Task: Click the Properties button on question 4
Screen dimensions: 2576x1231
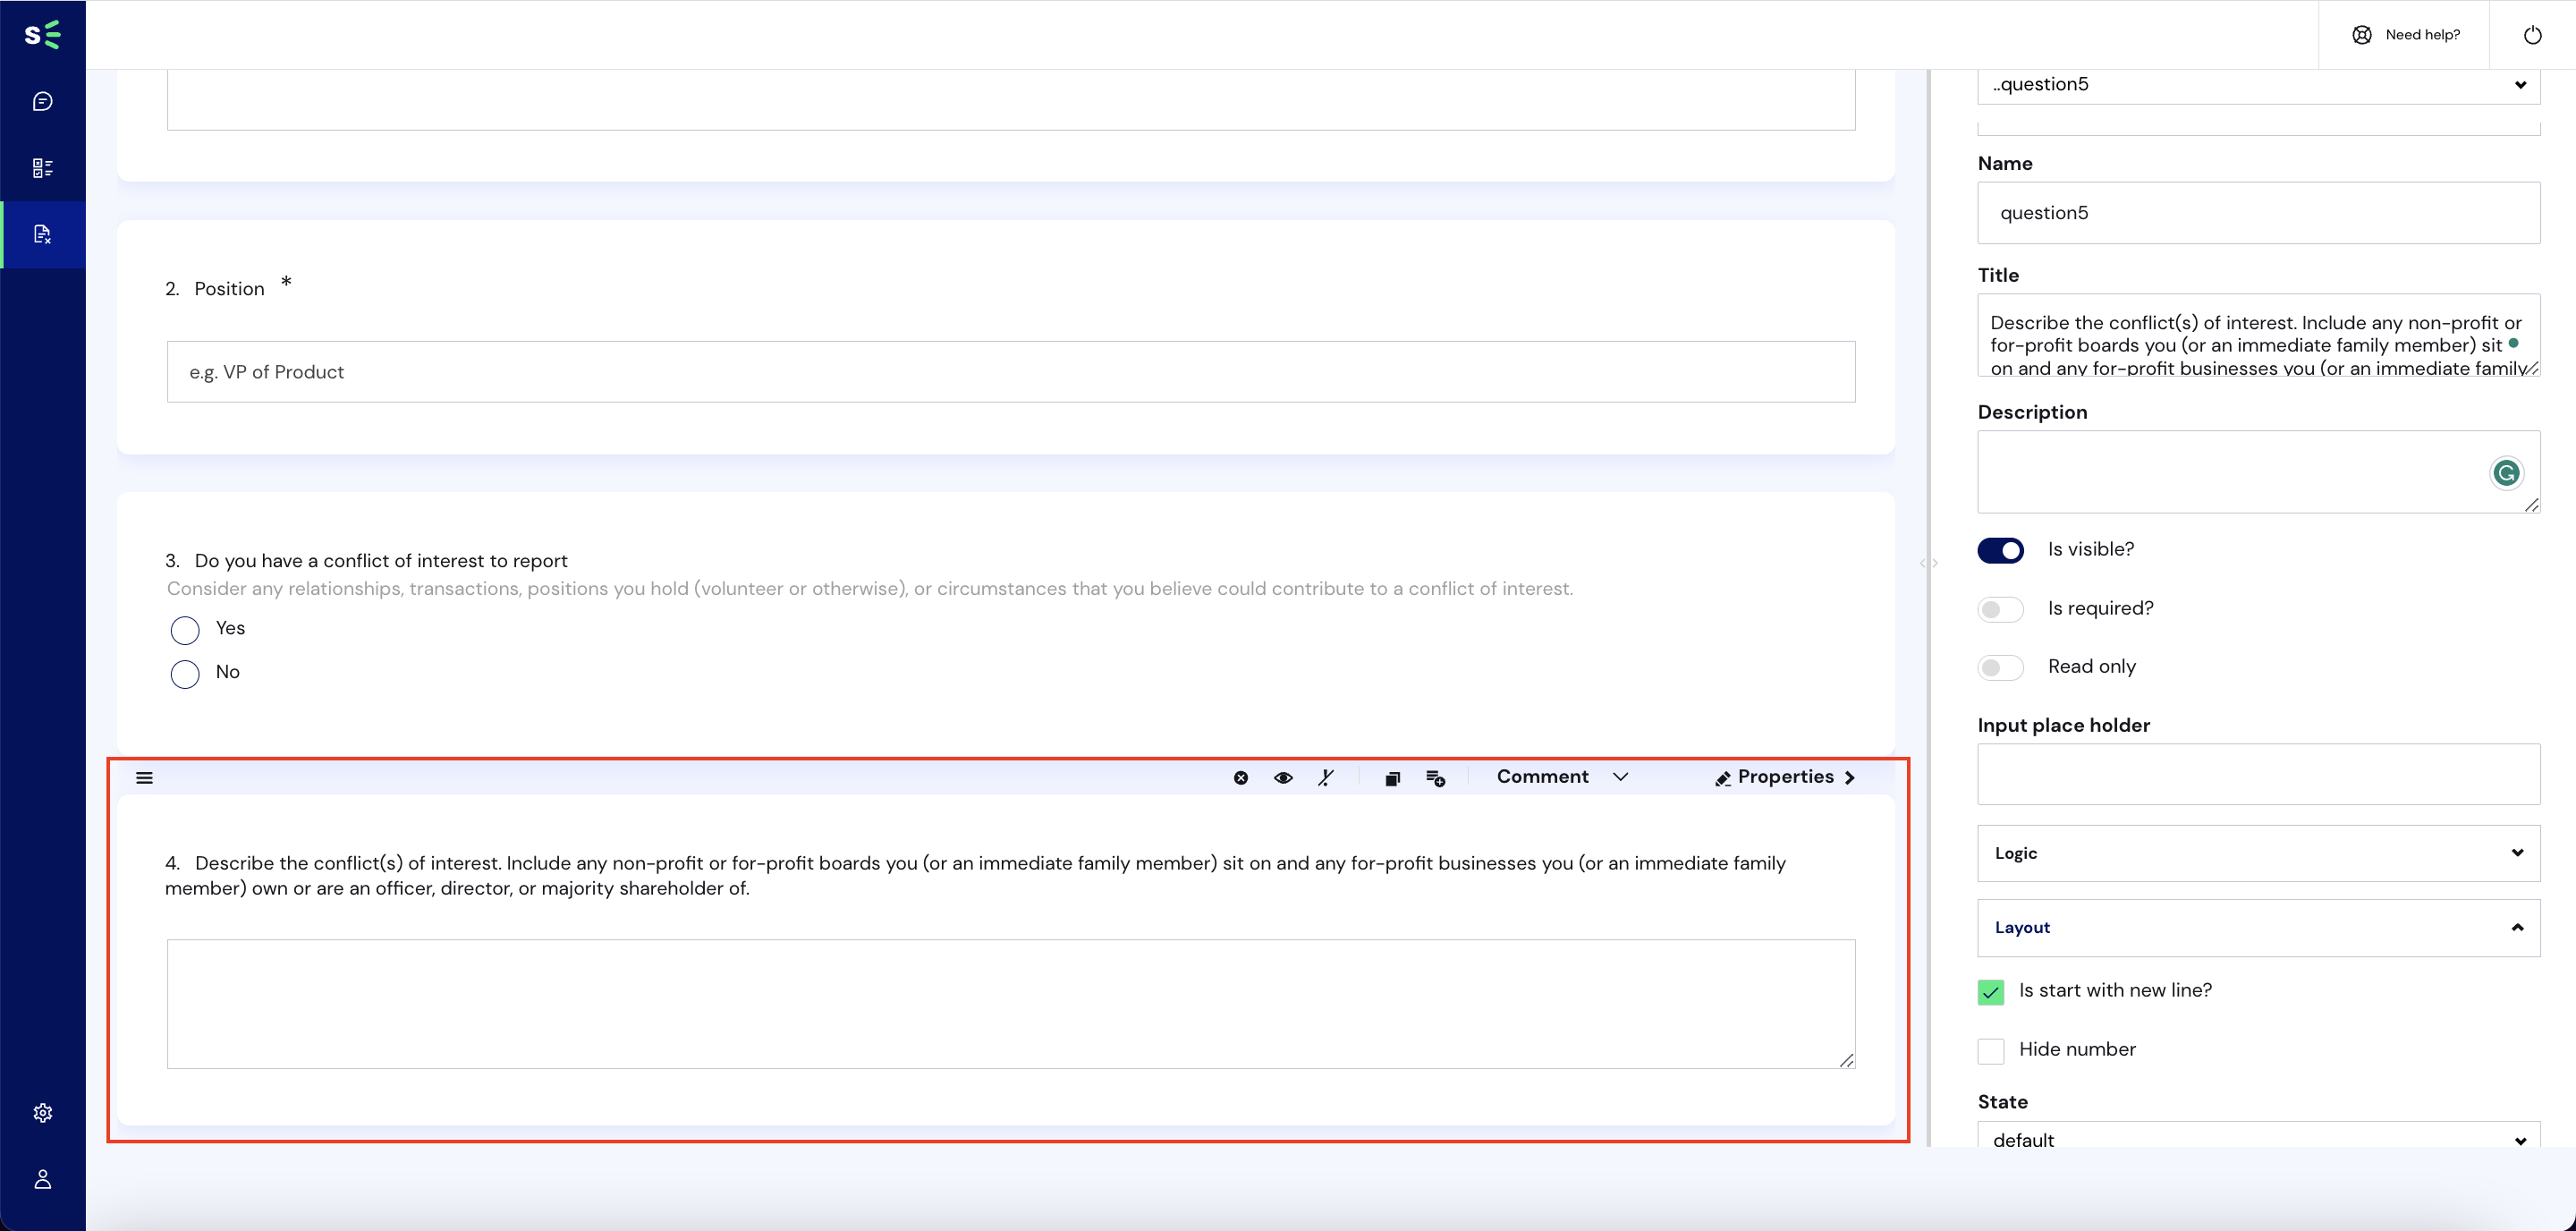Action: click(1785, 777)
